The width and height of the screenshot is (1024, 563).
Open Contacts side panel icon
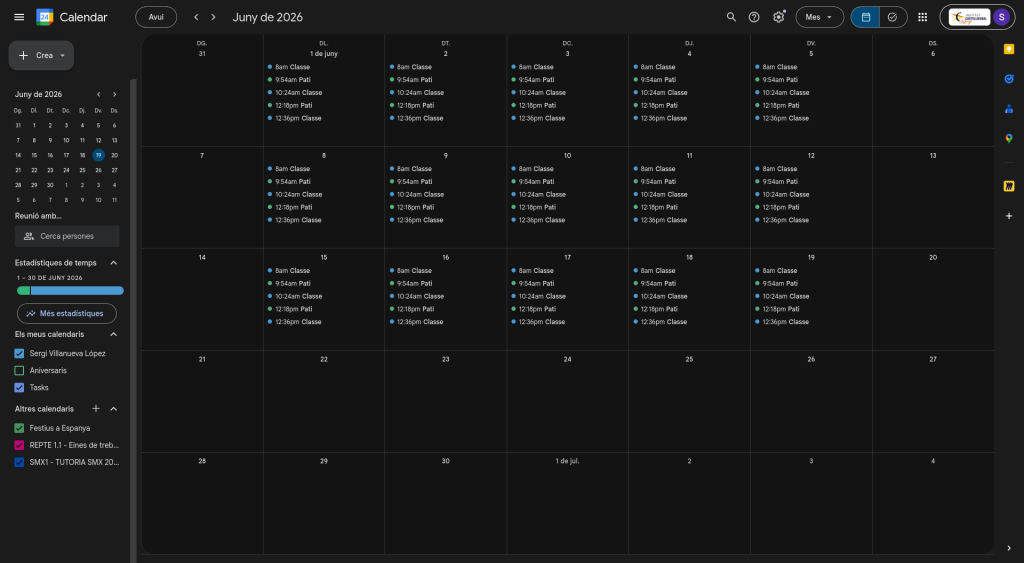pos(1008,108)
